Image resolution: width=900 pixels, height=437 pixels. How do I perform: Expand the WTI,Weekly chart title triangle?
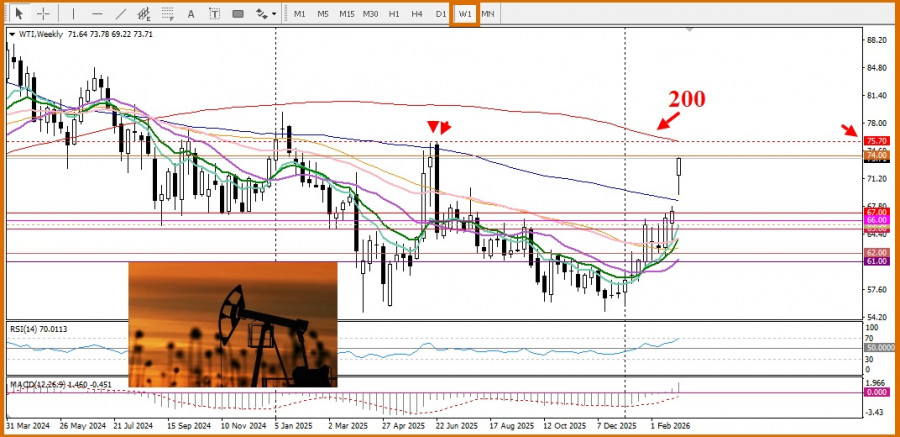pyautogui.click(x=11, y=34)
